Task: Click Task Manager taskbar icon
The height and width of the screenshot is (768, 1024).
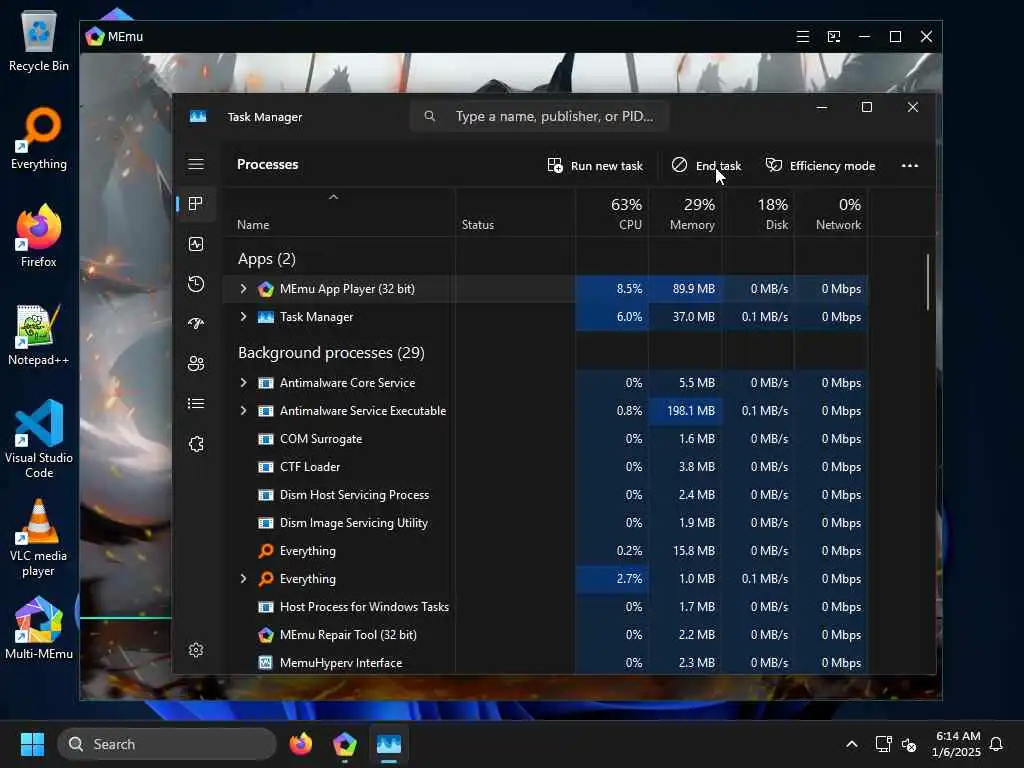Action: [389, 744]
